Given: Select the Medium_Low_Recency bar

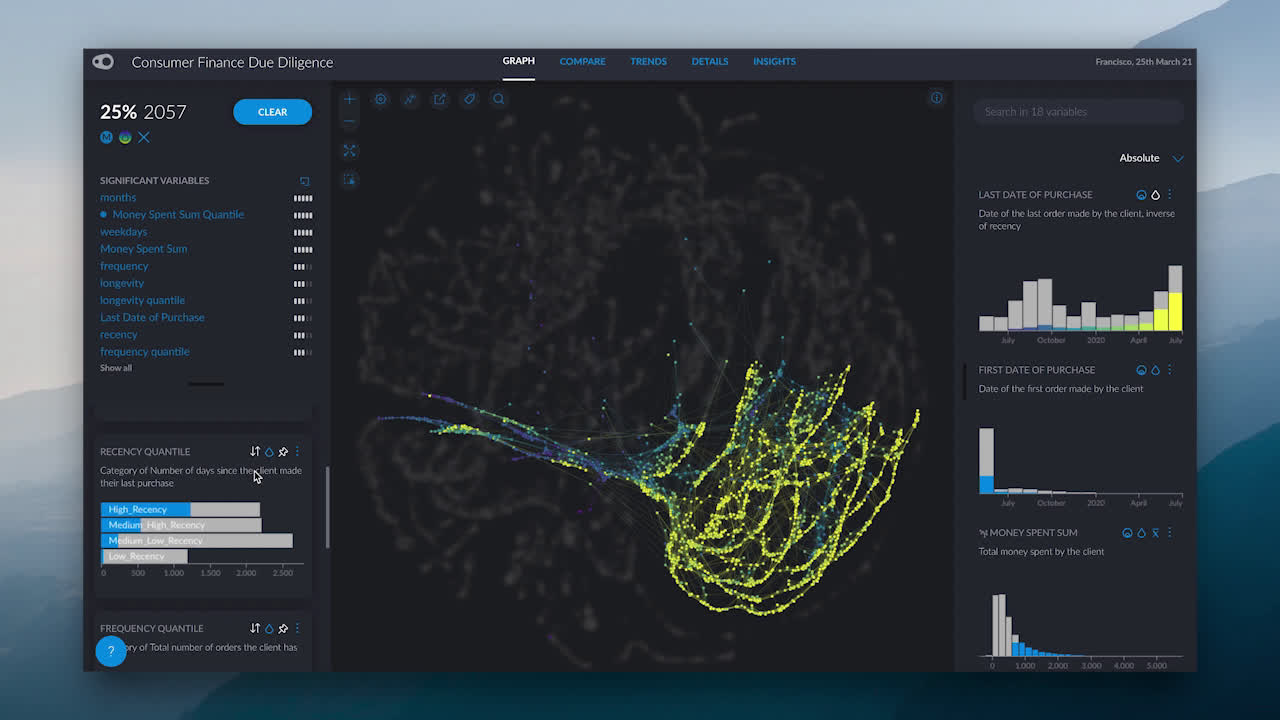Looking at the screenshot, I should pos(197,541).
